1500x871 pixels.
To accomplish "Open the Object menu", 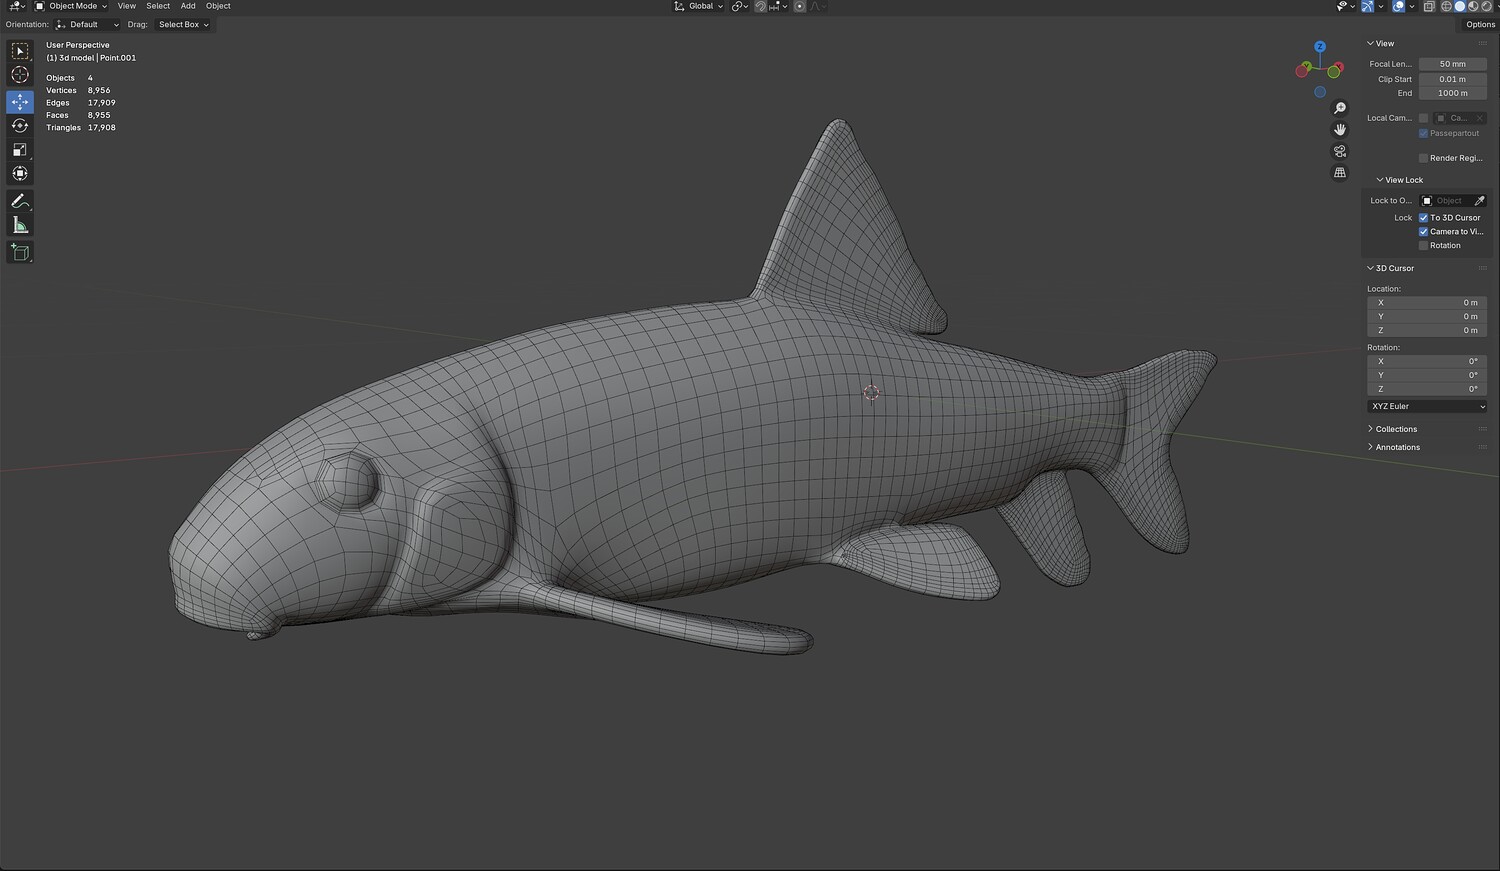I will [218, 6].
